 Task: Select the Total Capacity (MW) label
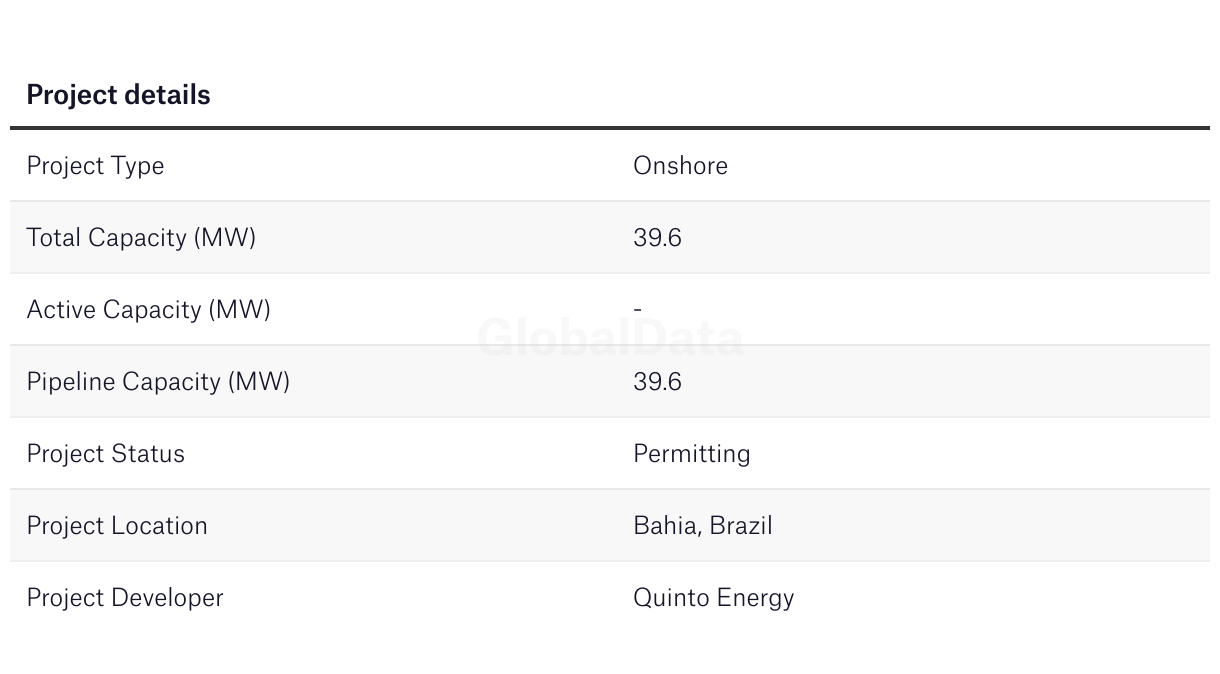point(141,238)
